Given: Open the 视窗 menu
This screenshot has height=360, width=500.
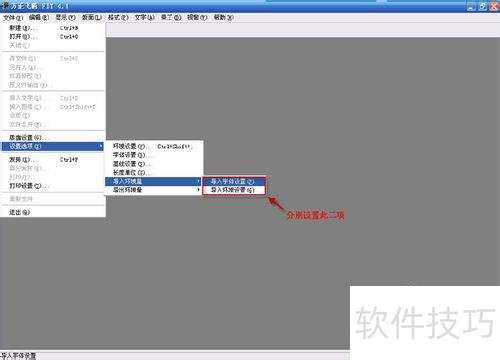Looking at the screenshot, I should pos(197,17).
